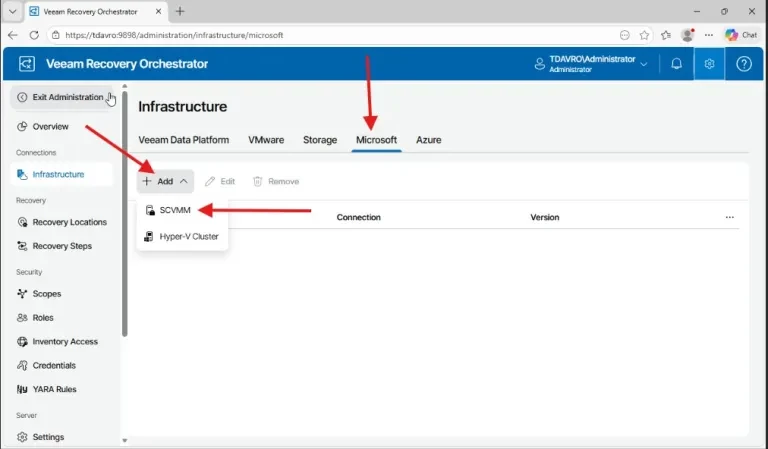Open the administration gear icon in header

(709, 64)
